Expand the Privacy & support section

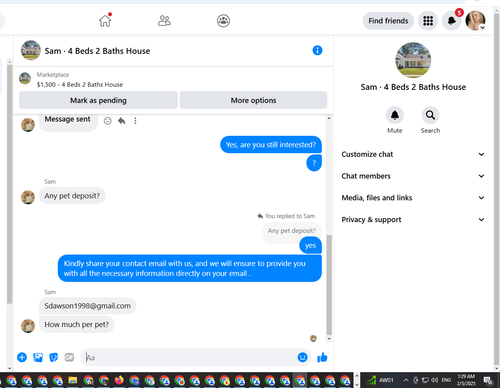click(413, 219)
